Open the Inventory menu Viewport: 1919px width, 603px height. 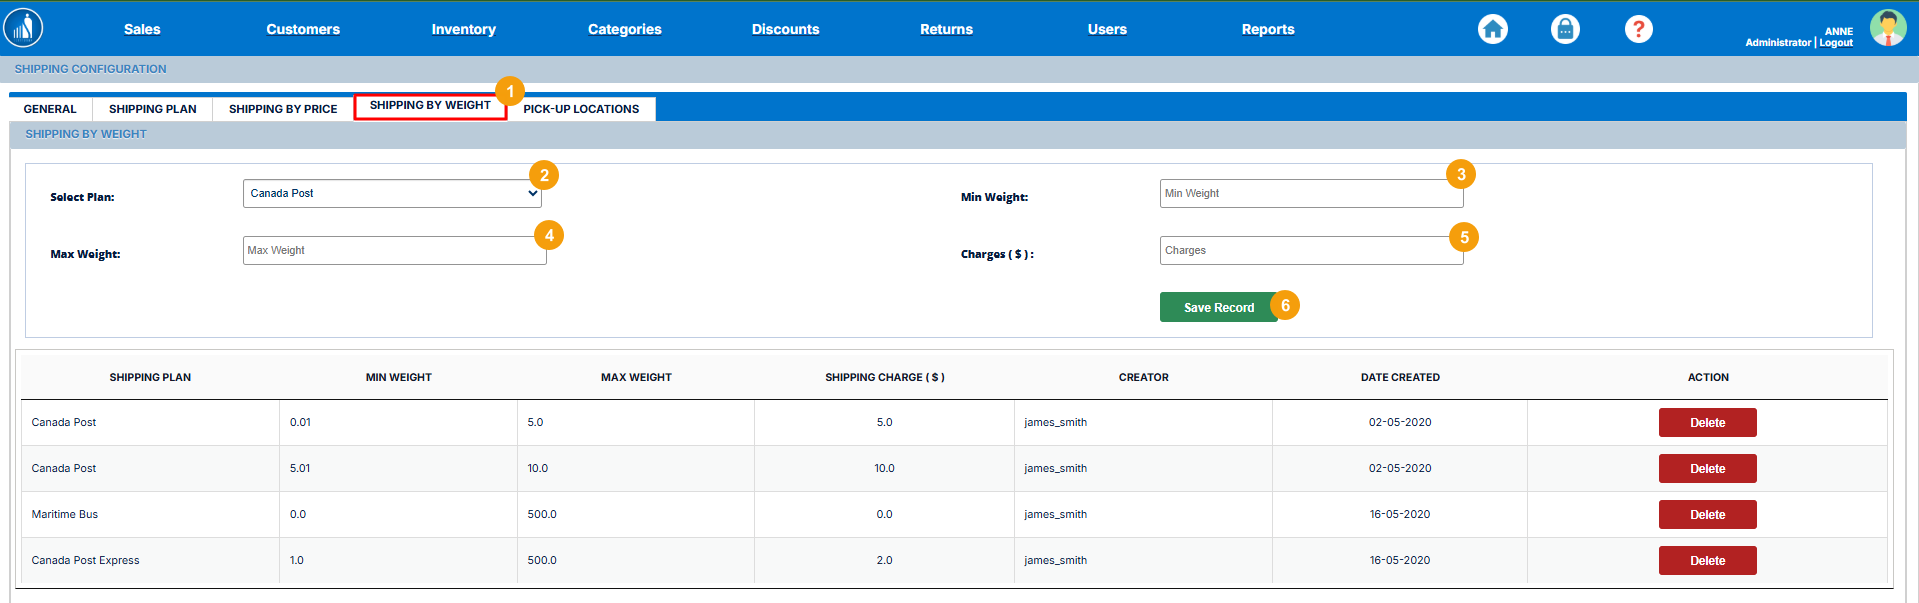point(463,30)
